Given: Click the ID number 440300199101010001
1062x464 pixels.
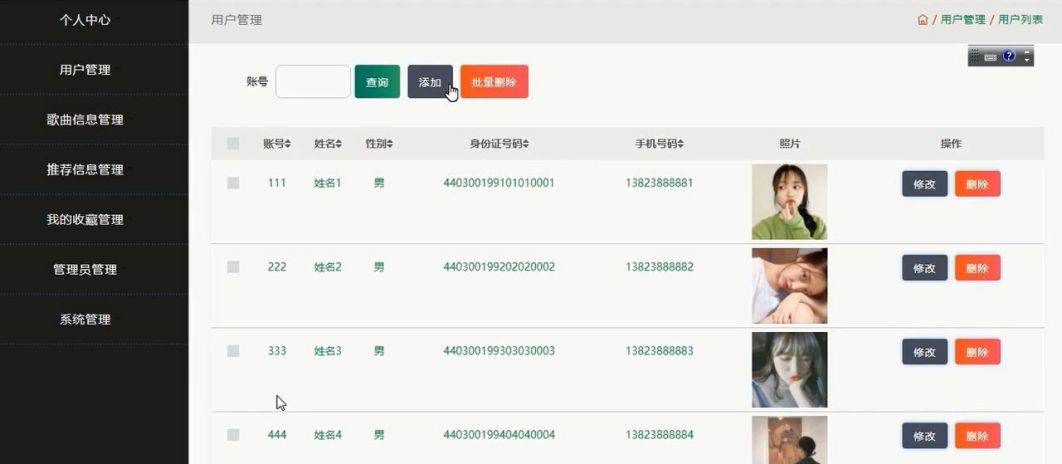Looking at the screenshot, I should click(x=499, y=183).
